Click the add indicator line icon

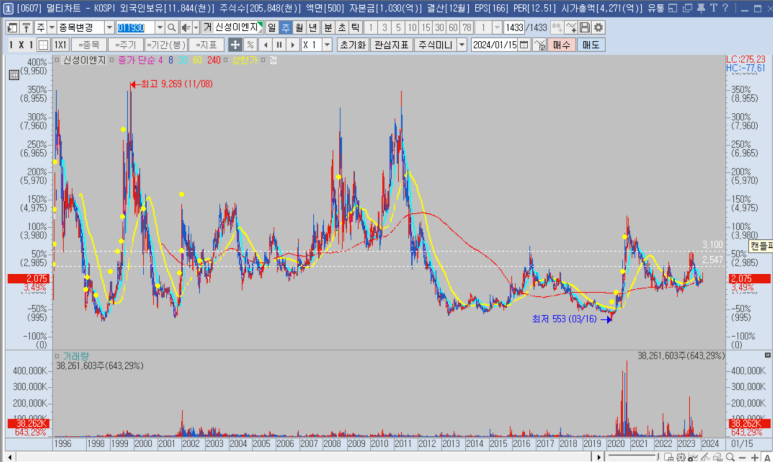pyautogui.click(x=571, y=28)
